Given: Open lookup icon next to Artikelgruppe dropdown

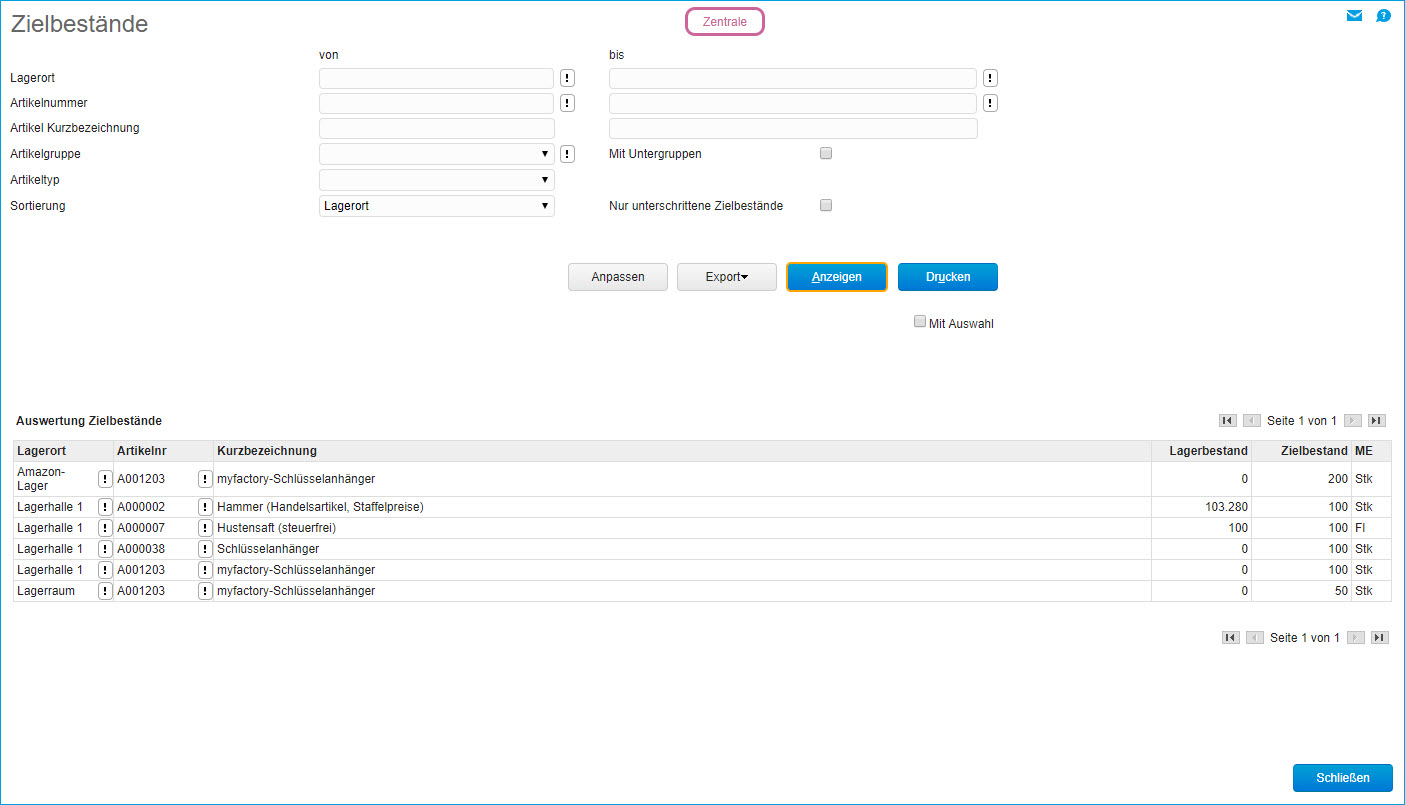Looking at the screenshot, I should (x=567, y=154).
